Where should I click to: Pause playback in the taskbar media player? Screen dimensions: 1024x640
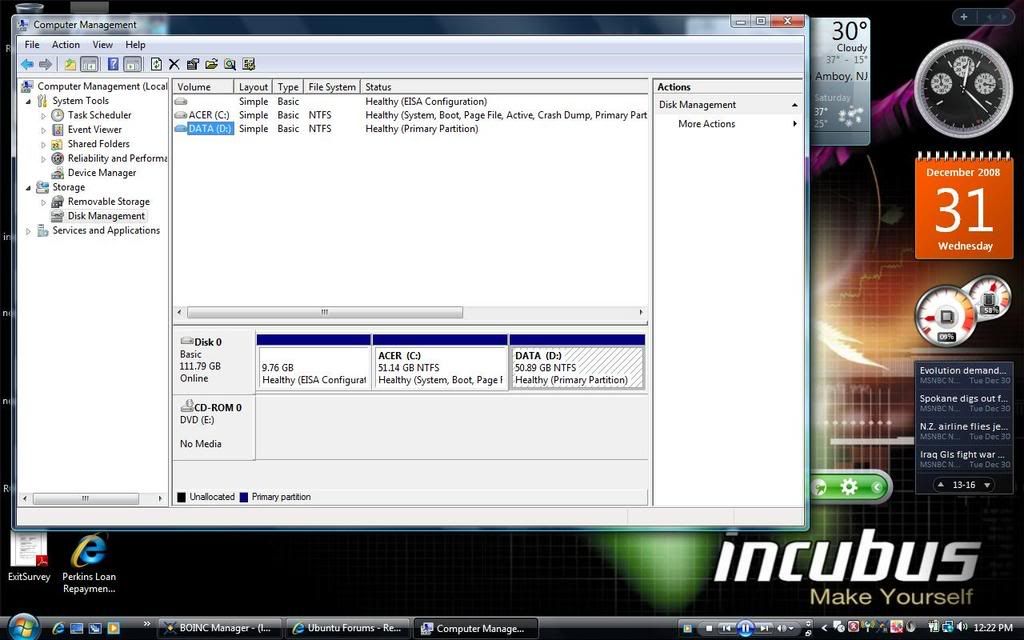point(745,628)
